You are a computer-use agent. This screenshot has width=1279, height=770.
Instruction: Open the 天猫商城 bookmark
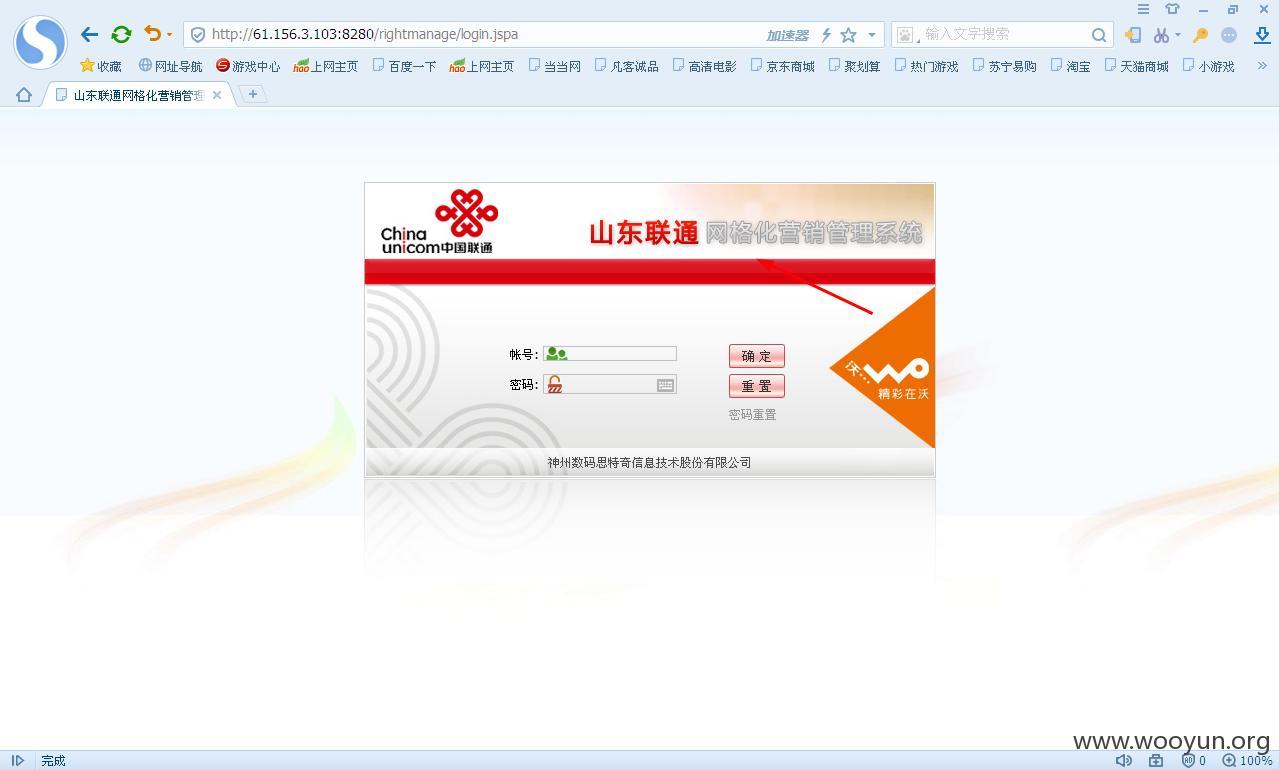click(1137, 66)
